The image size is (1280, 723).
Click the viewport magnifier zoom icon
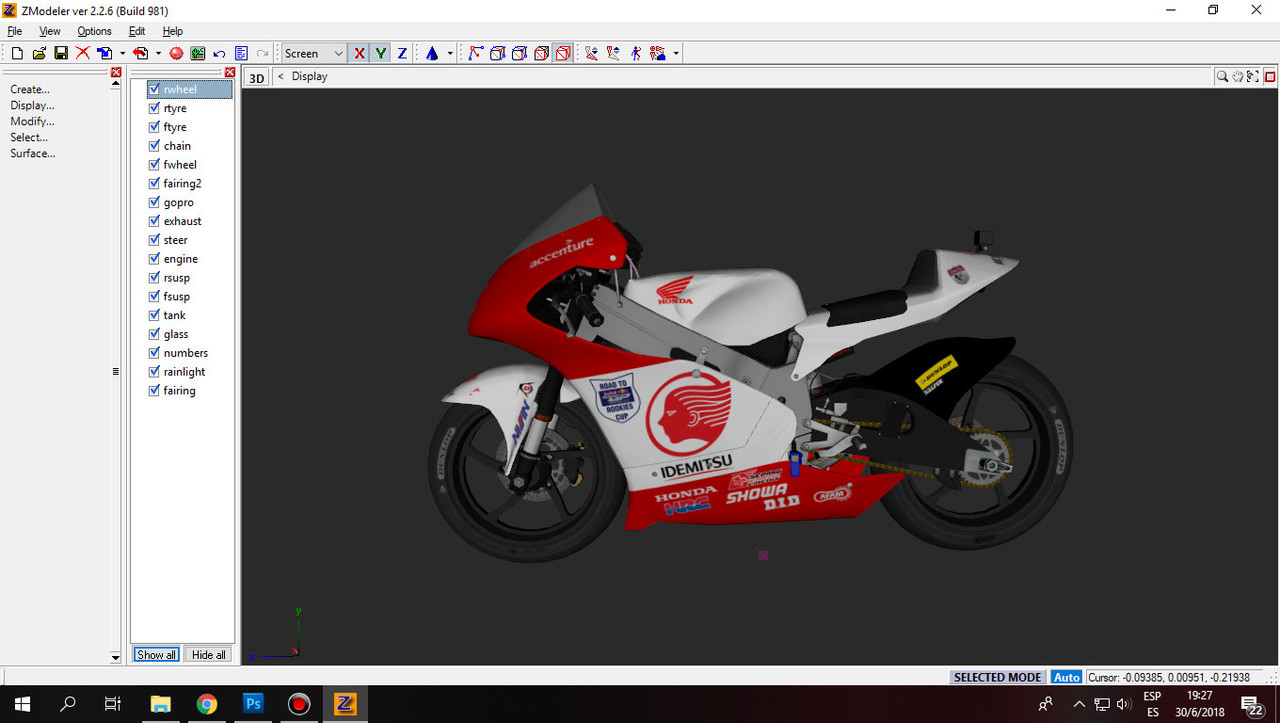(1222, 76)
